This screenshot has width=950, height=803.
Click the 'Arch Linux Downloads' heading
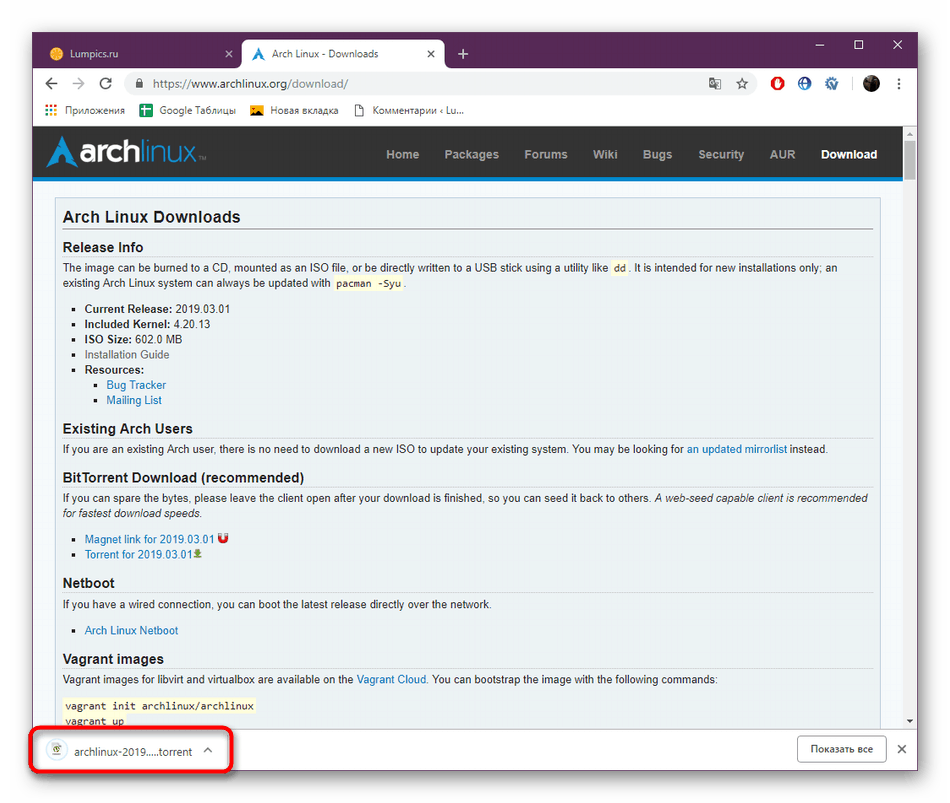[x=151, y=217]
